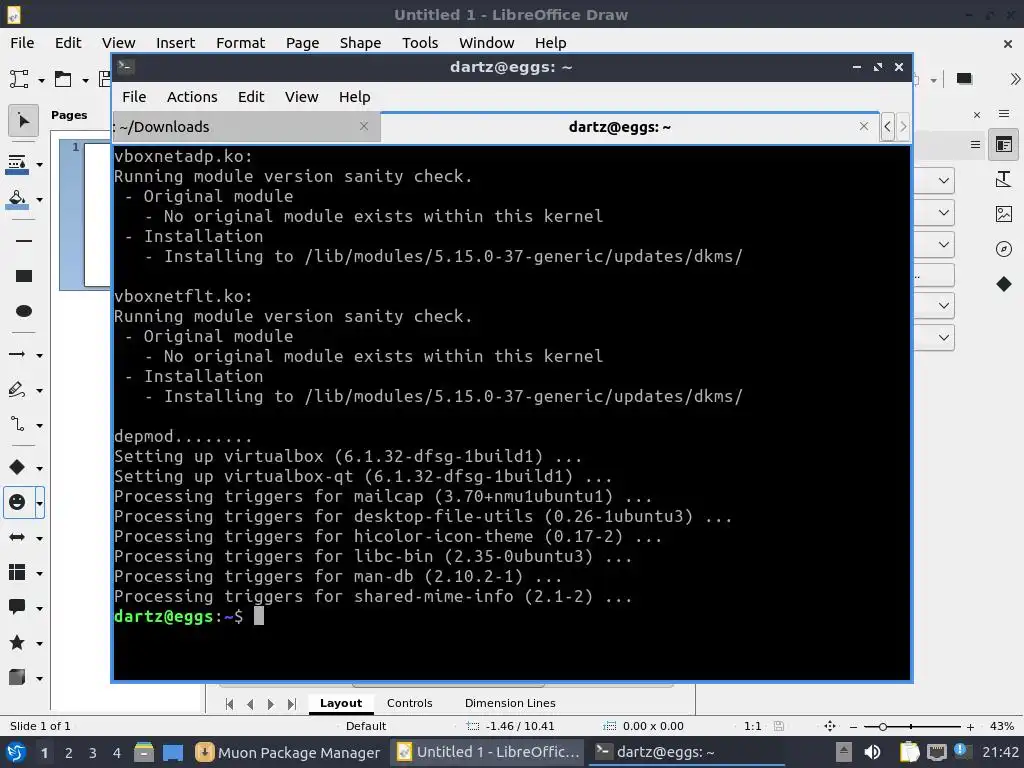1024x768 pixels.
Task: Expand the first sidebar combo box
Action: click(944, 181)
